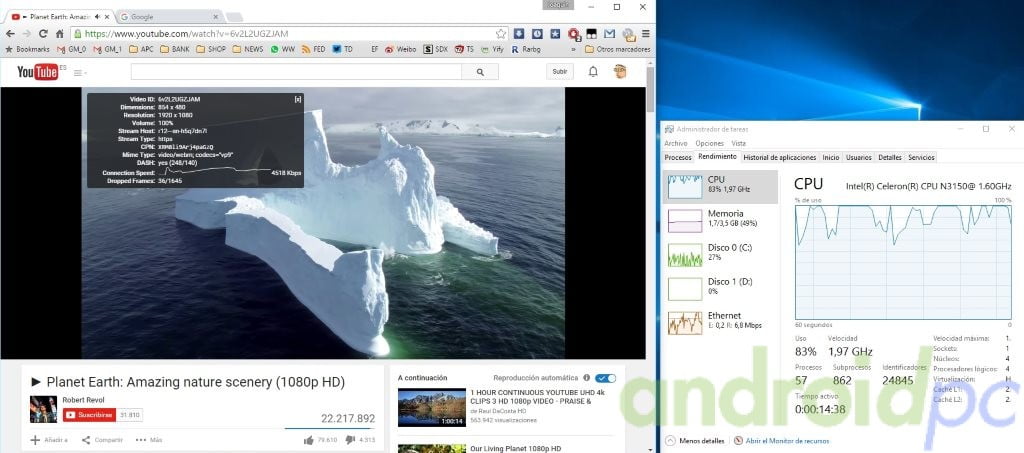This screenshot has height=453, width=1024.
Task: Click the Subir upload button
Action: click(x=560, y=72)
